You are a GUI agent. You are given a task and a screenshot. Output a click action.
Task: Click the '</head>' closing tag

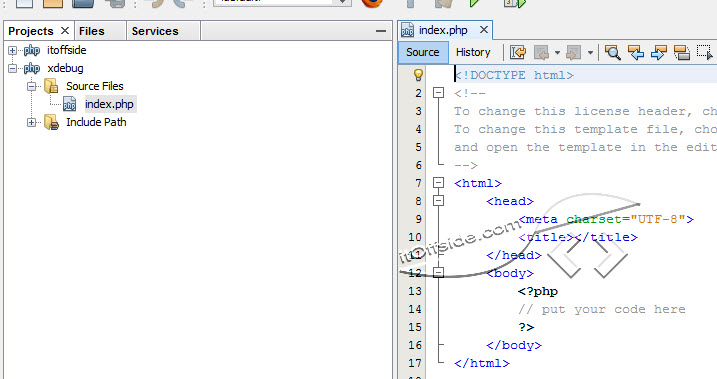point(514,255)
